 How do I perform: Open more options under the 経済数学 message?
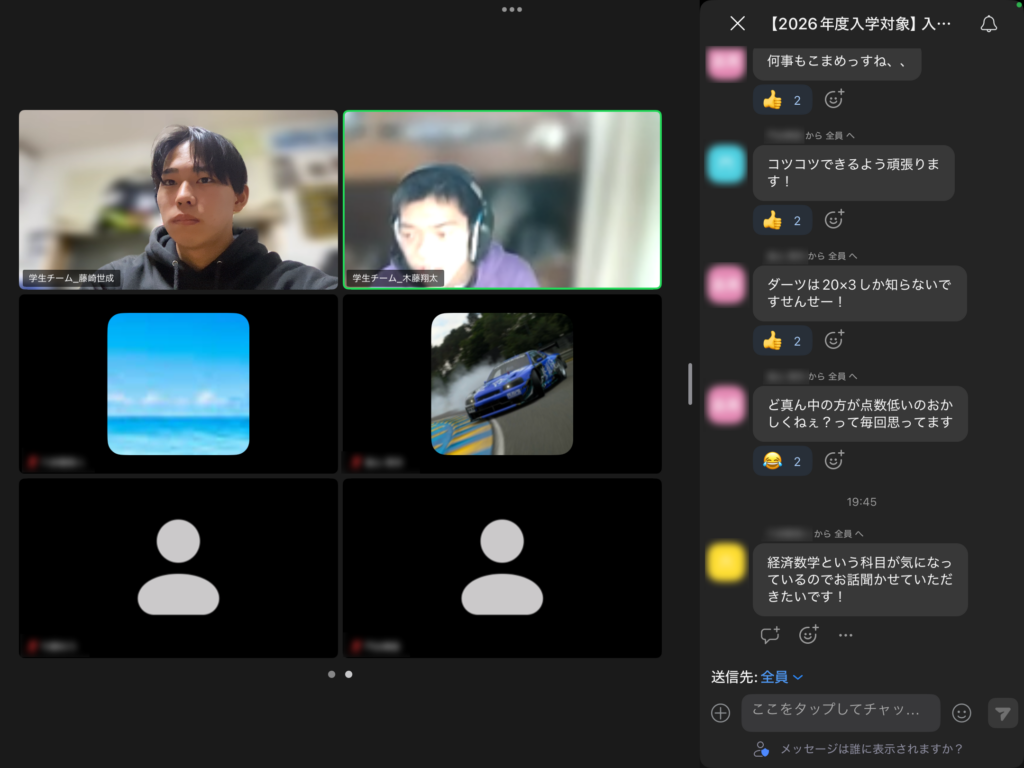tap(846, 635)
